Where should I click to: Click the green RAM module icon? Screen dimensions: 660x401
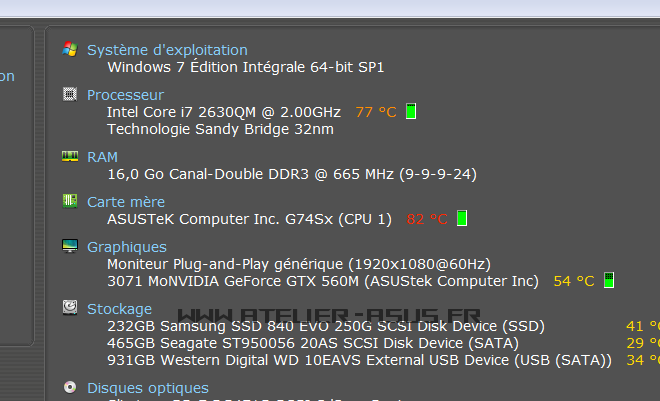[x=70, y=157]
